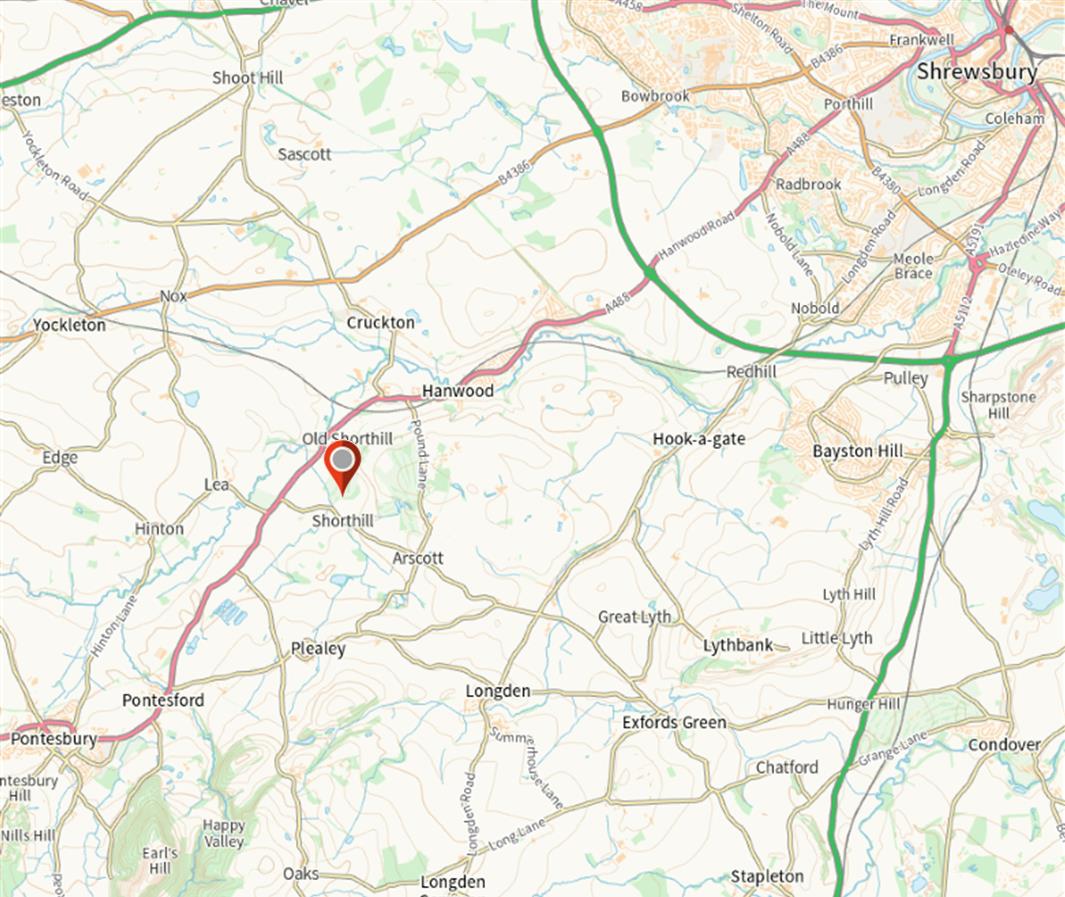Image resolution: width=1065 pixels, height=897 pixels.
Task: Select the Hook-a-gate label
Action: pos(699,439)
